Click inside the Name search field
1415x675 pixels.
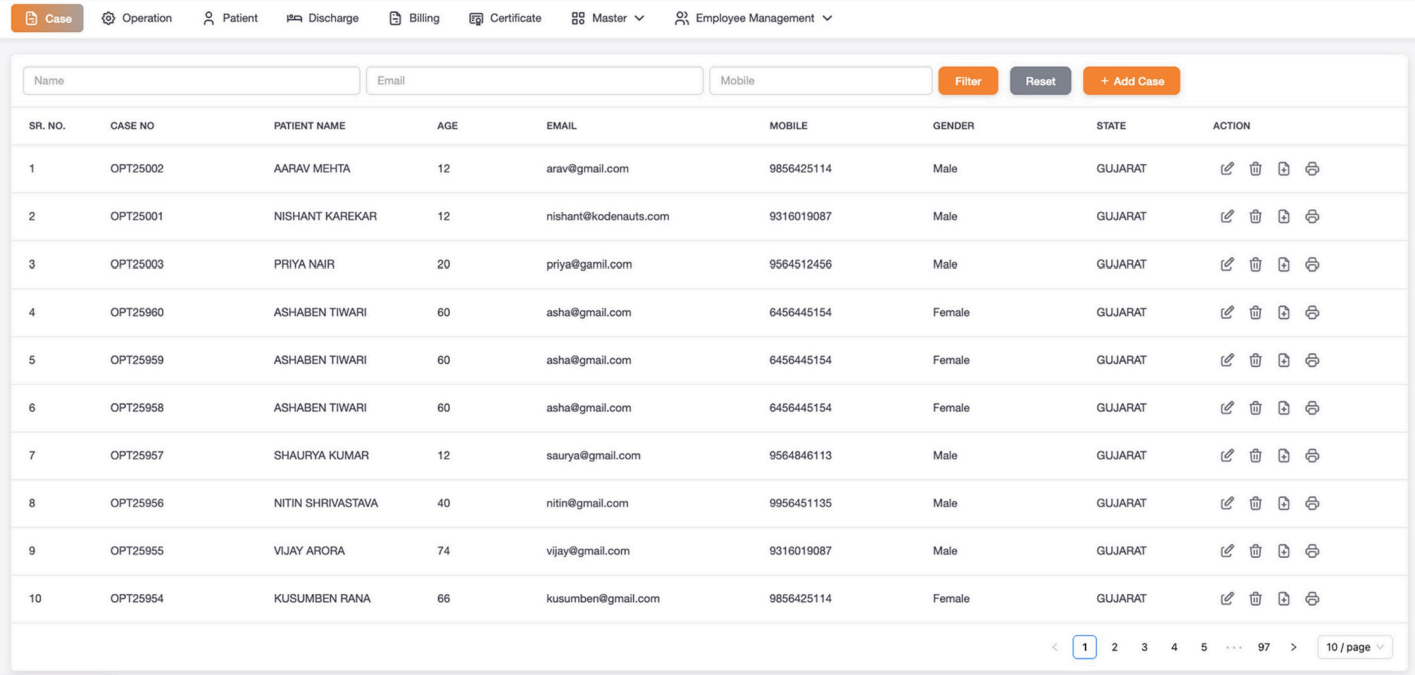pyautogui.click(x=190, y=80)
